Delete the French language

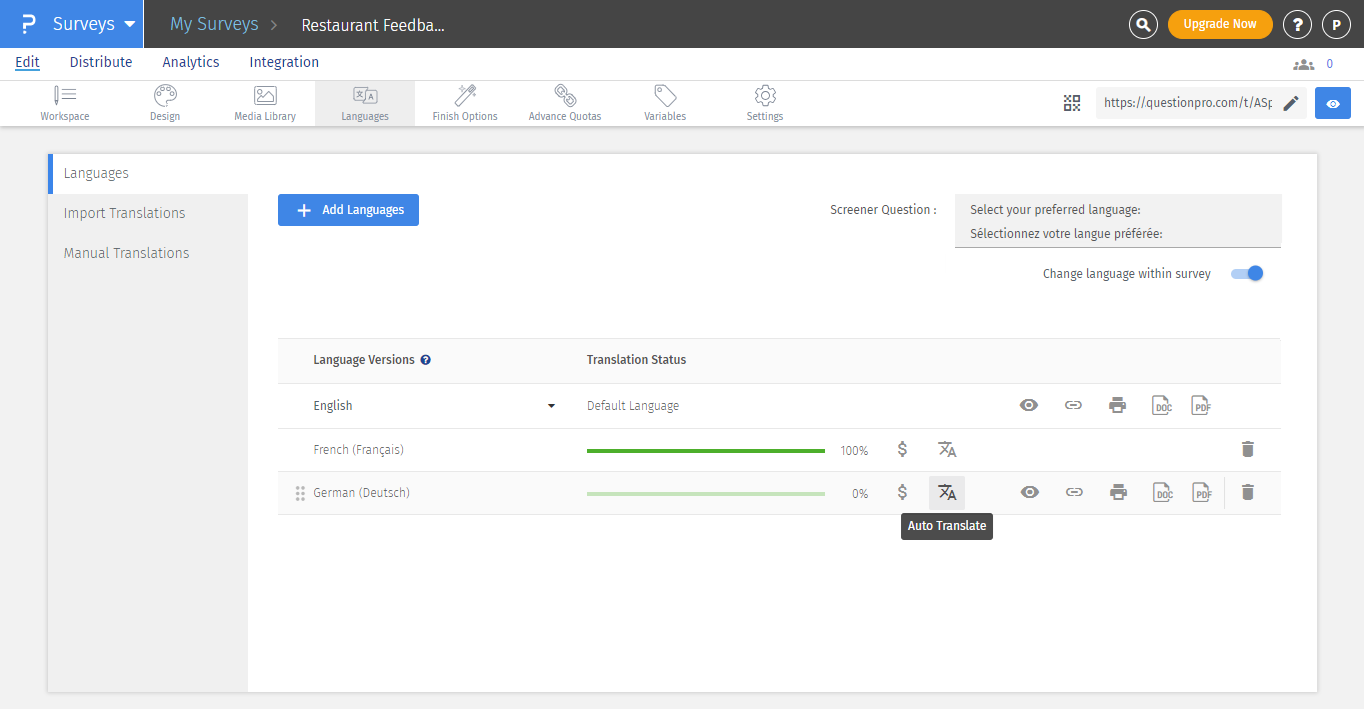tap(1247, 450)
